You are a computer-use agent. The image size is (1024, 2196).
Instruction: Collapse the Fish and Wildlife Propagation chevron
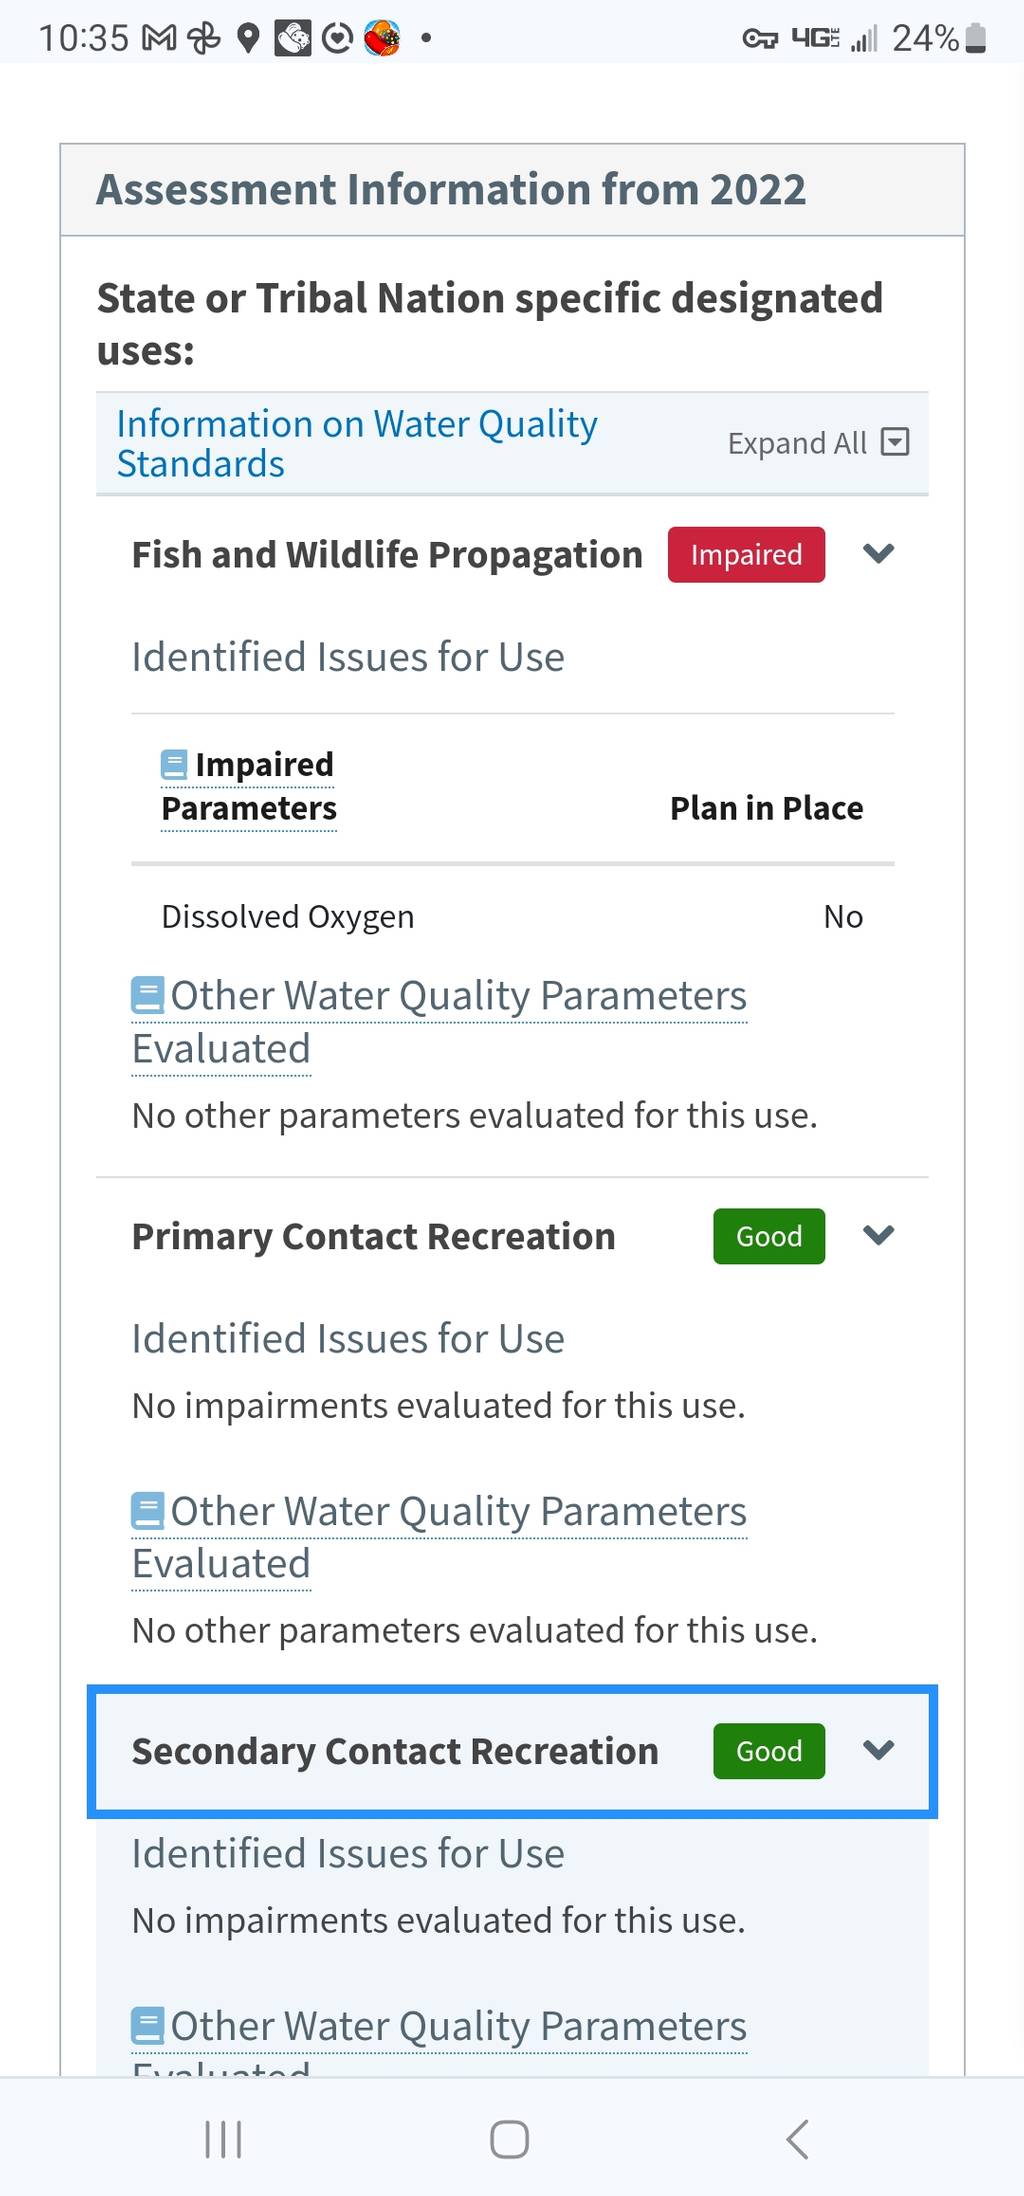[x=878, y=553]
